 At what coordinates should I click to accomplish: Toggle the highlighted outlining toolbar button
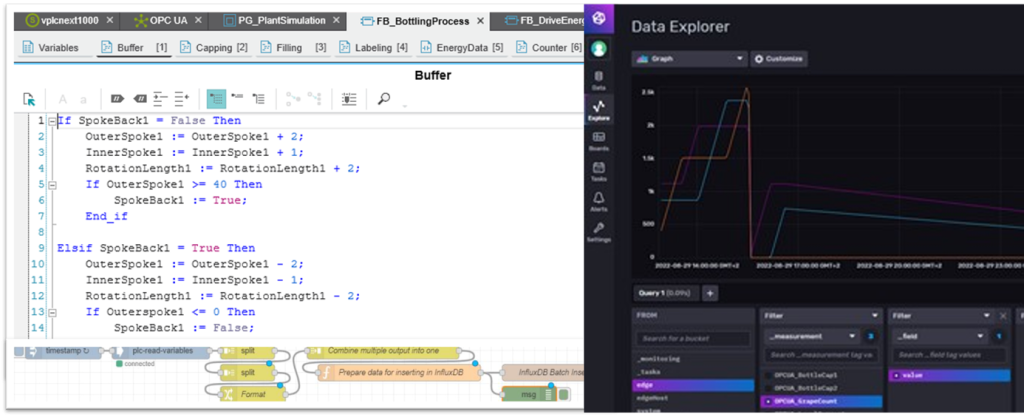(x=216, y=99)
